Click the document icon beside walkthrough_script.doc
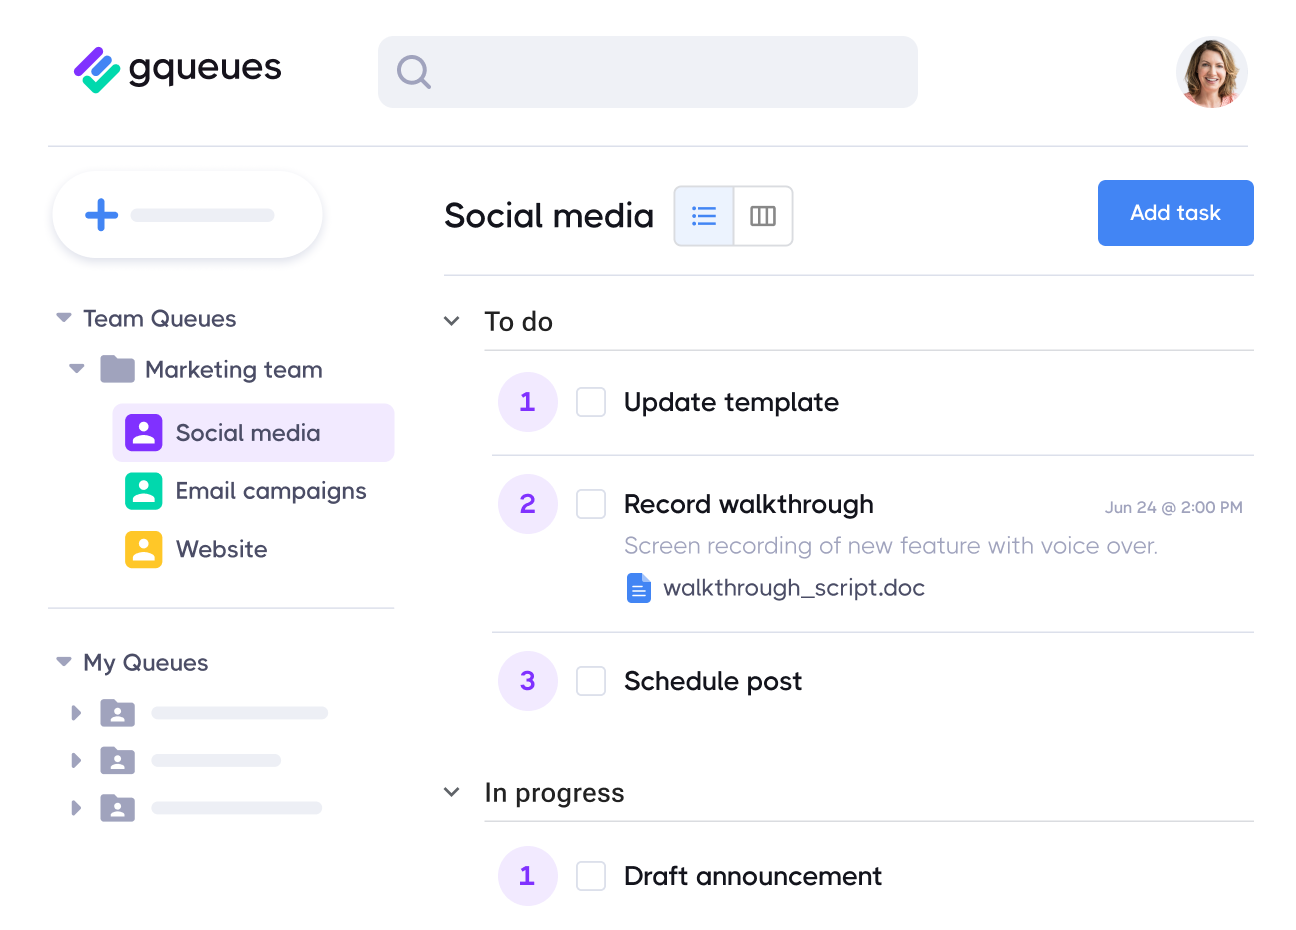The image size is (1296, 930). coord(639,588)
